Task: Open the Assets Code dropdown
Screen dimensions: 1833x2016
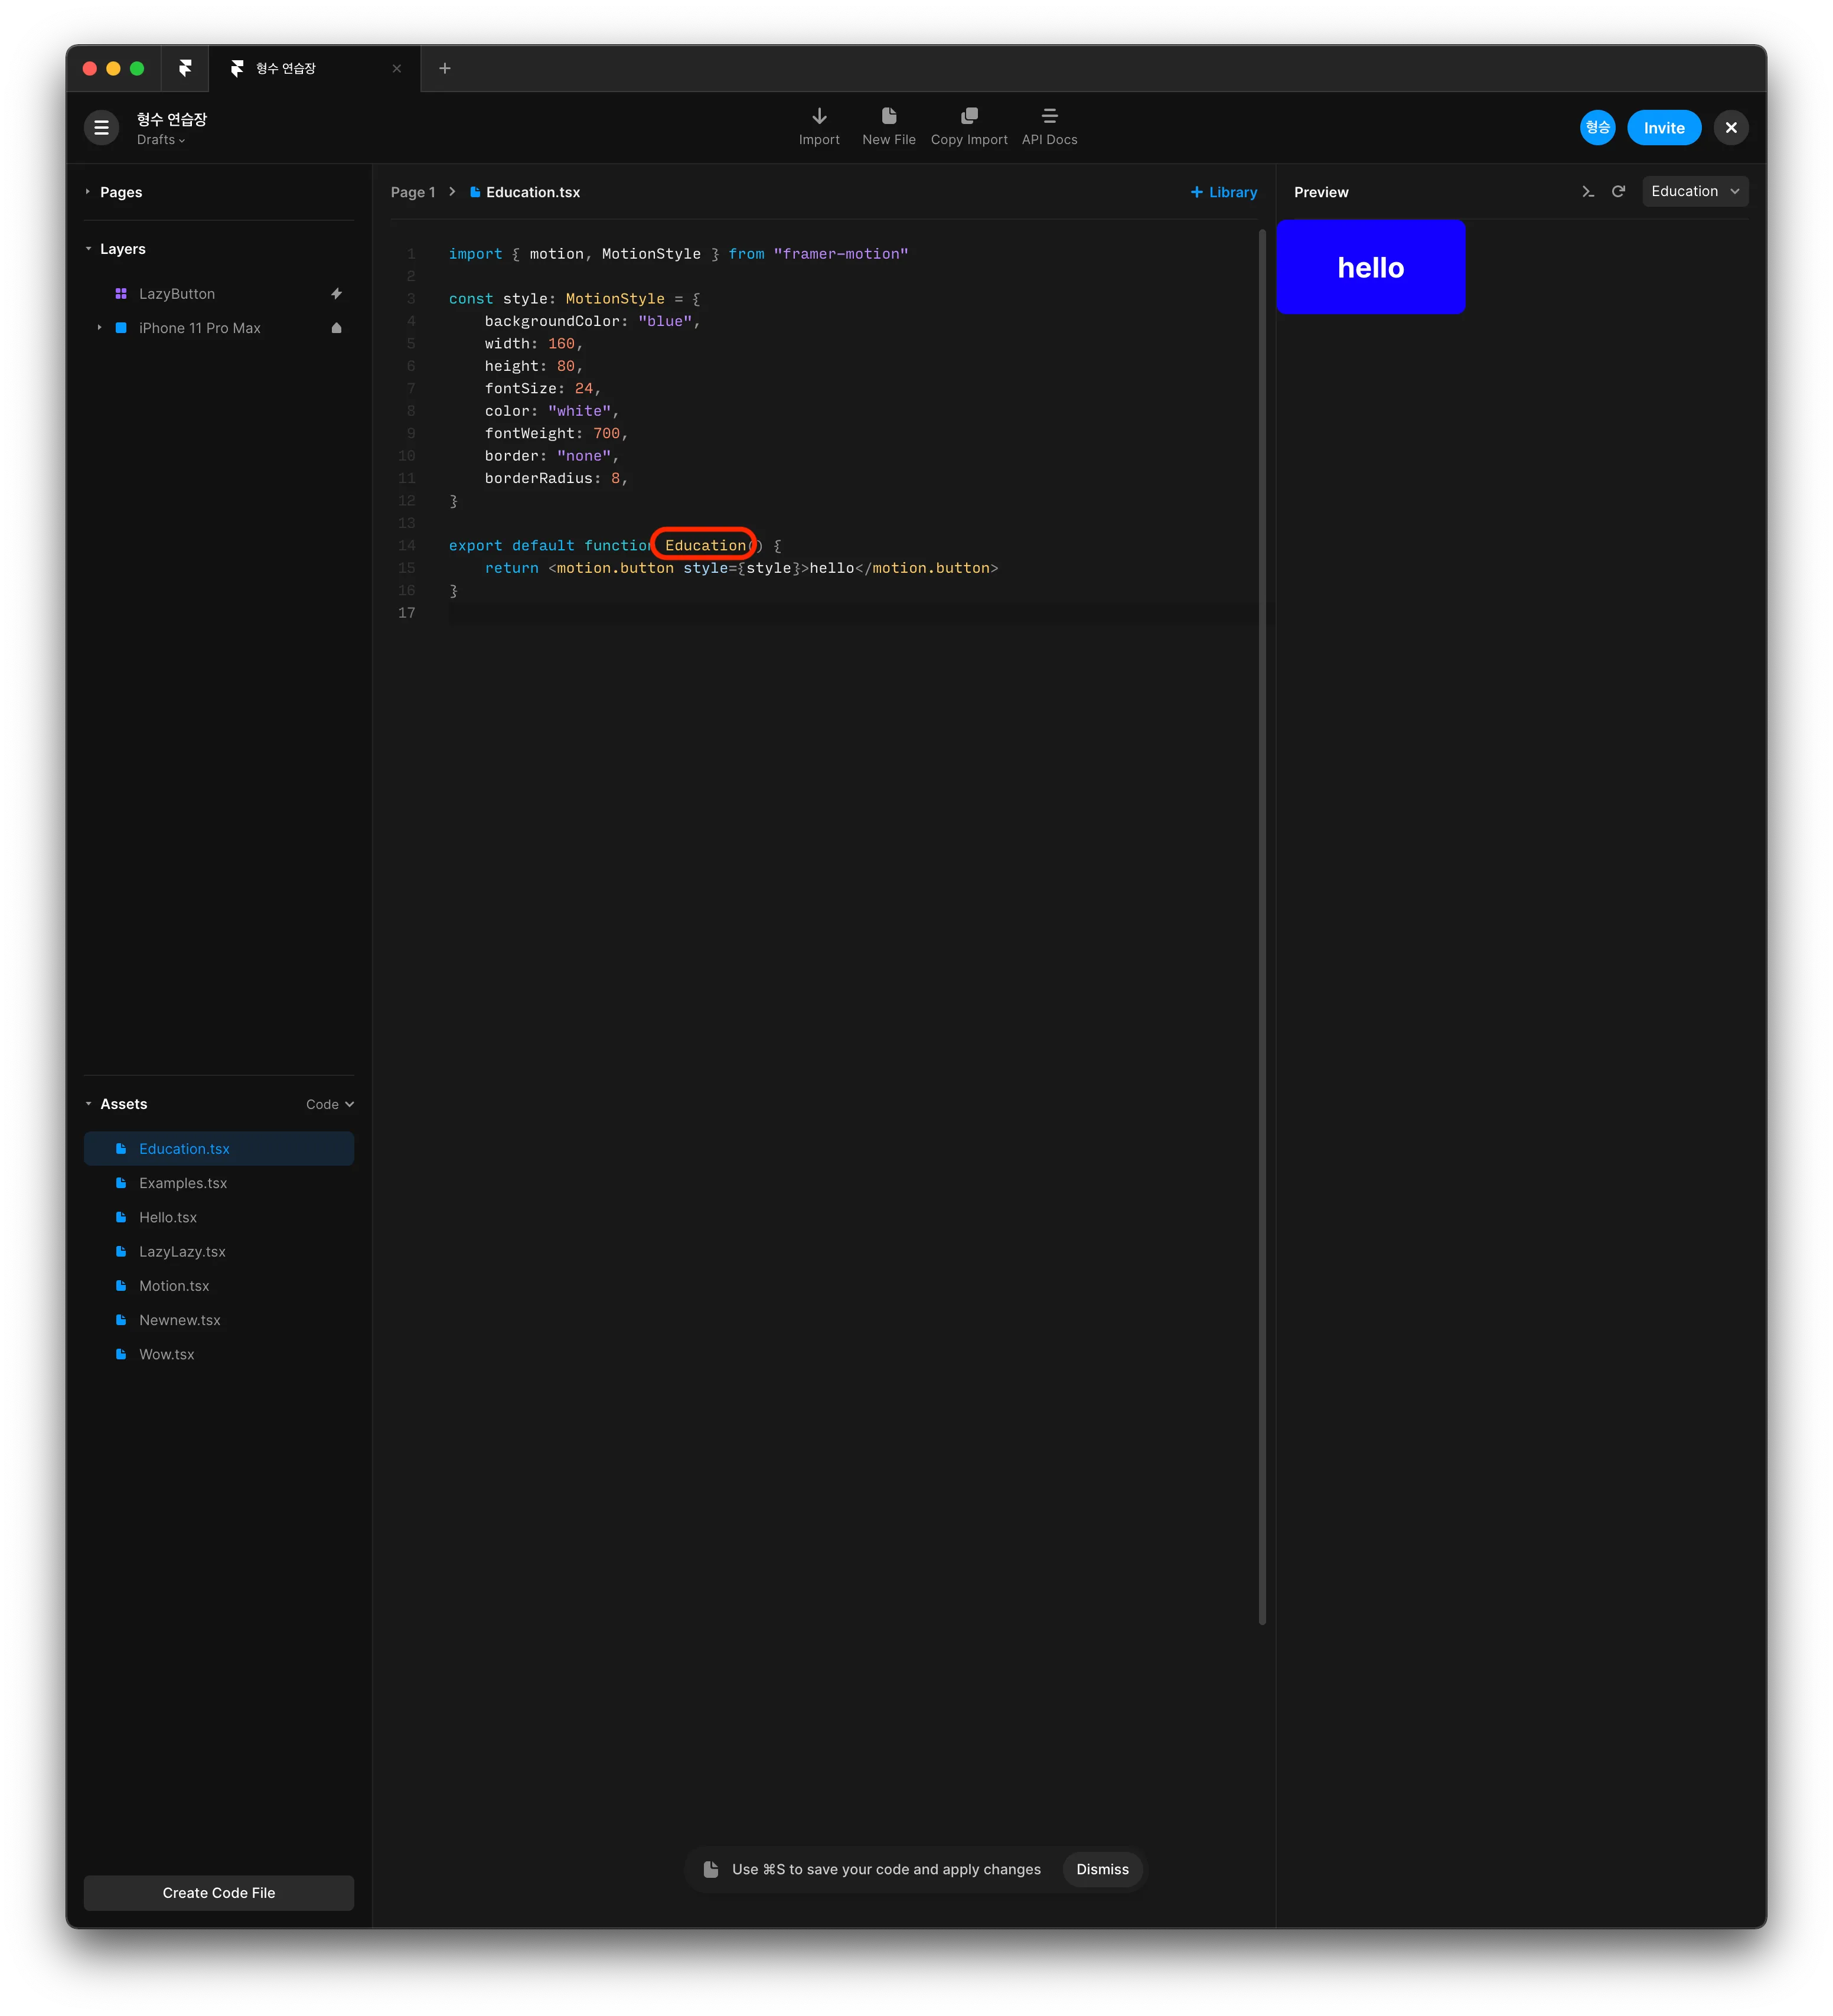Action: click(x=330, y=1104)
